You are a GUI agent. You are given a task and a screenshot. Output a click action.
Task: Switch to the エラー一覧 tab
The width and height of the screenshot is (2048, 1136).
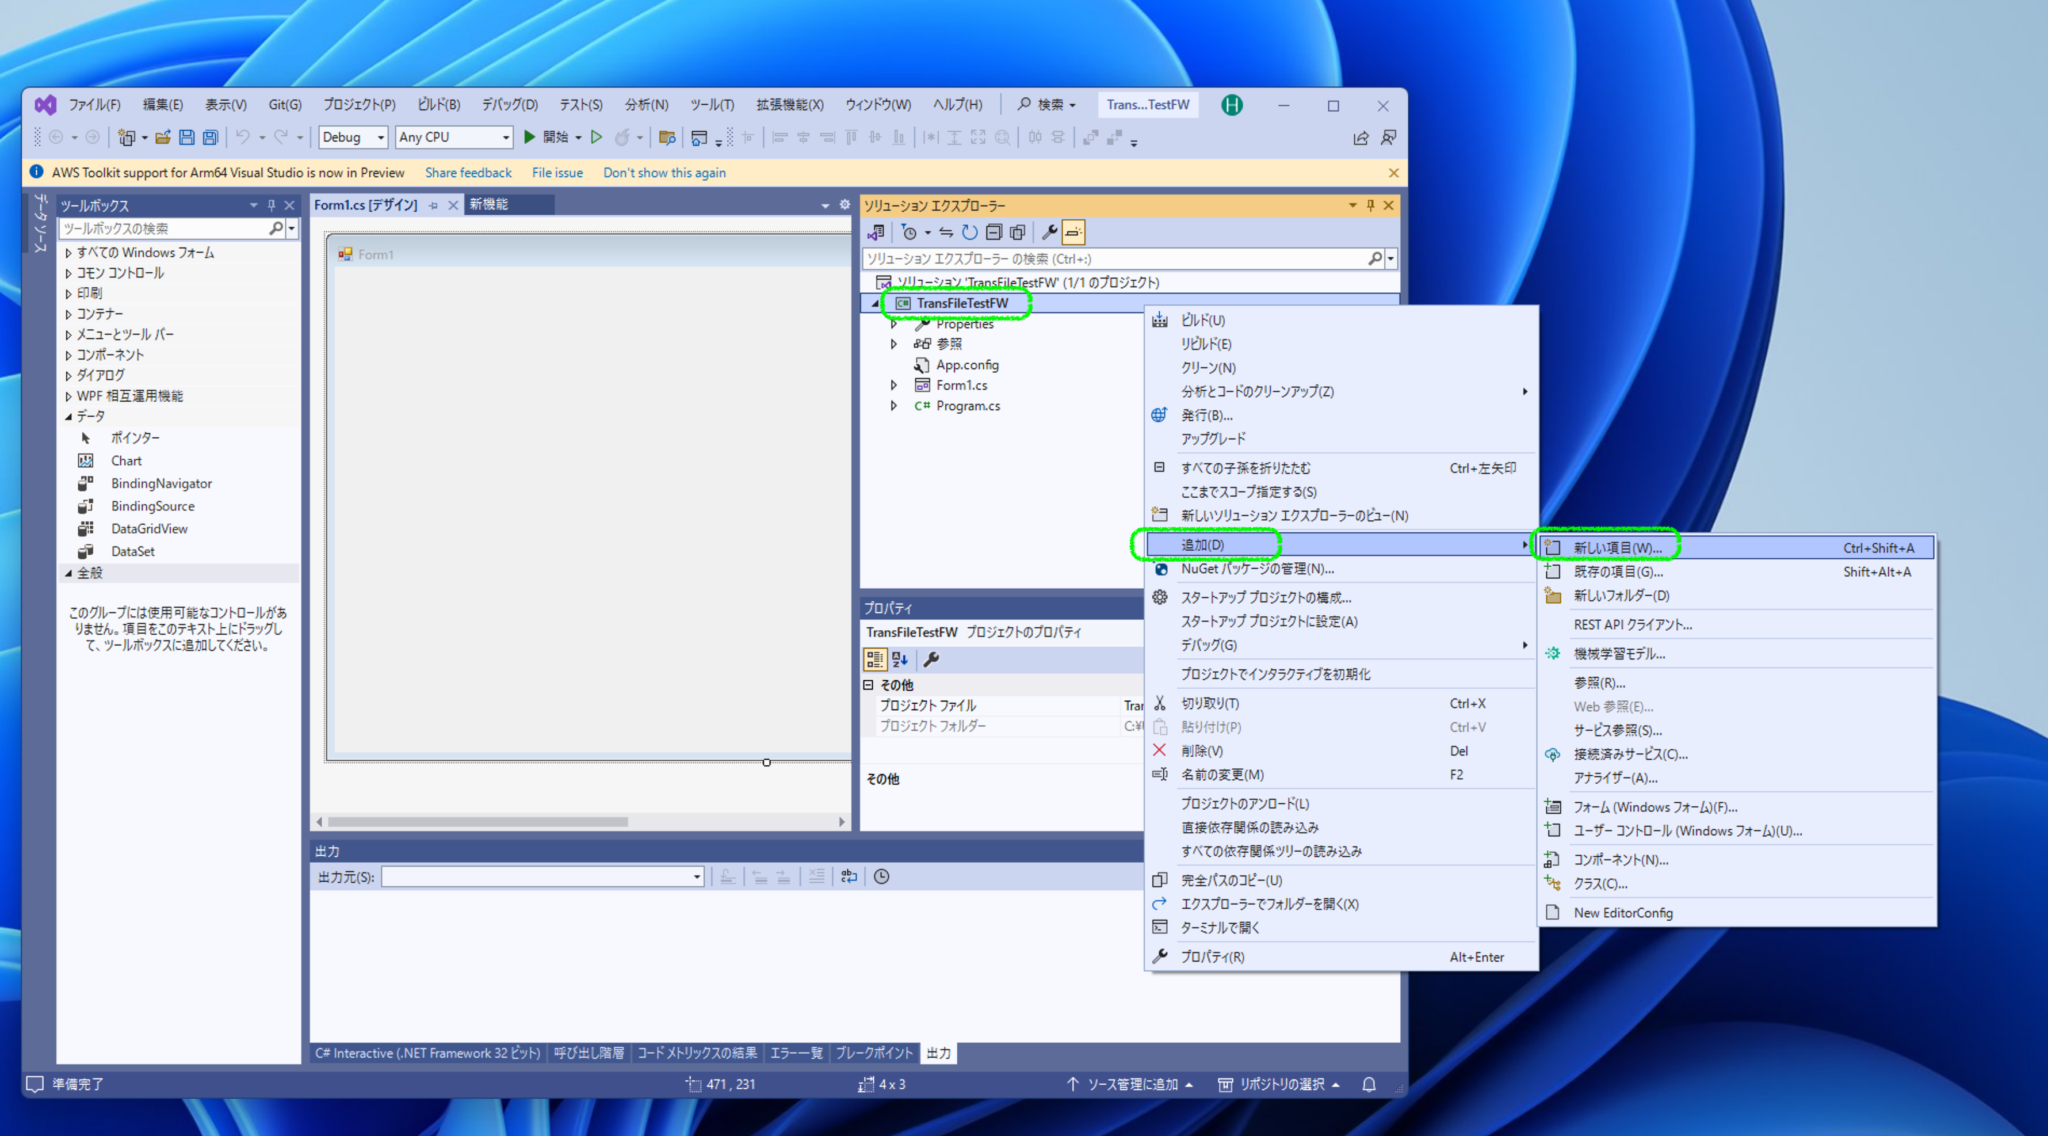pos(796,1053)
